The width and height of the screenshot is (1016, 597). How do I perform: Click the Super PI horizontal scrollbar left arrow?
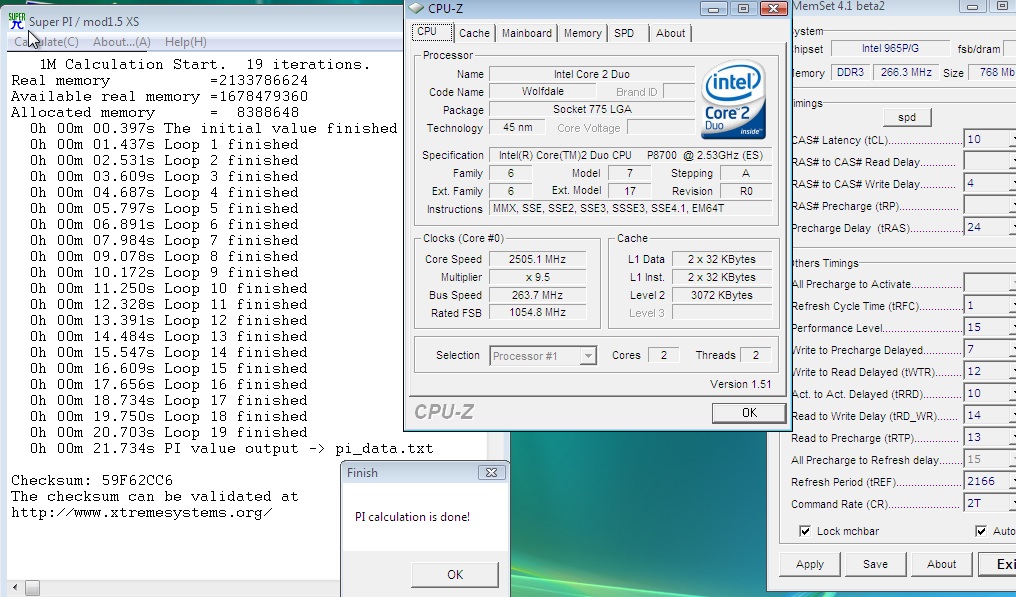[x=16, y=588]
